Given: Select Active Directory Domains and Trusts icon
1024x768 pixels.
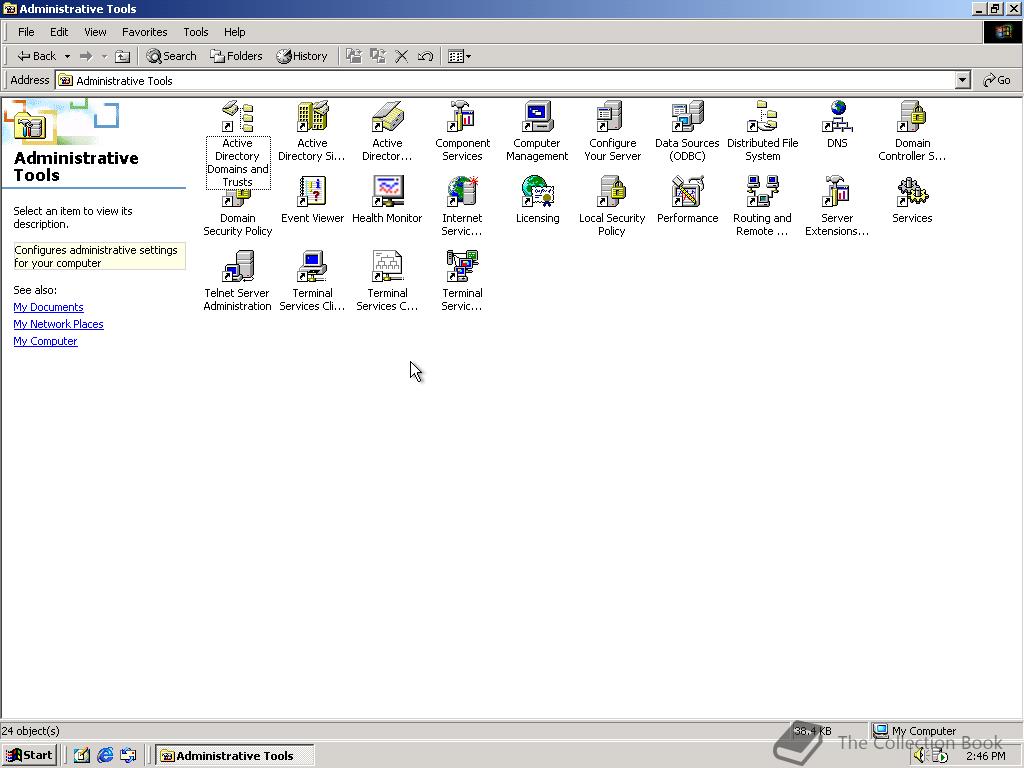Looking at the screenshot, I should click(x=238, y=116).
